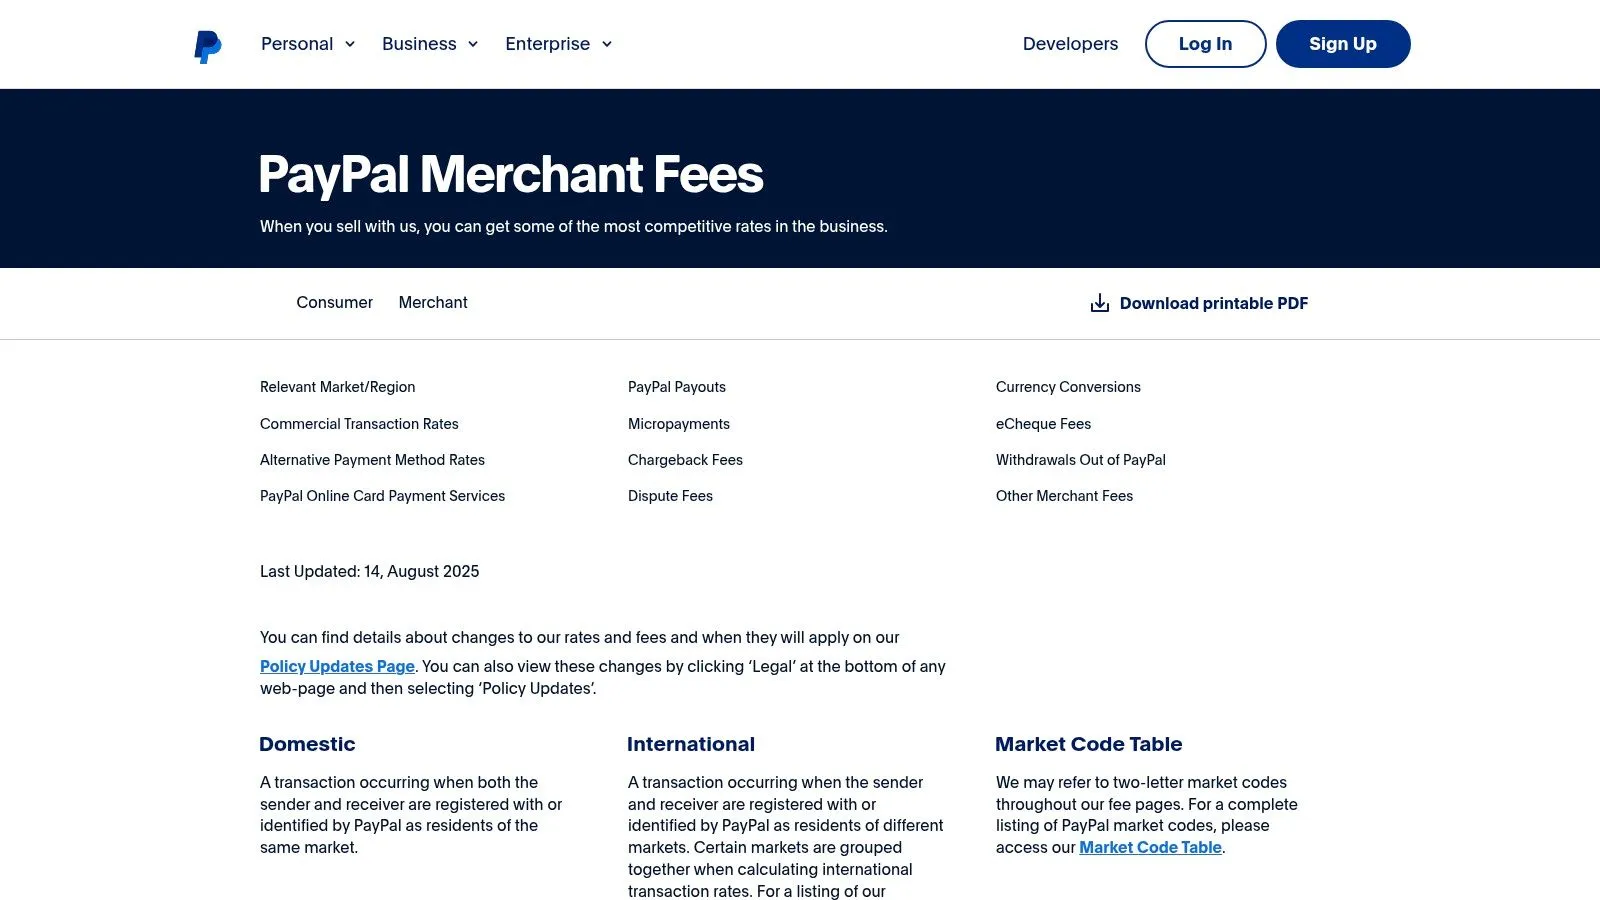Viewport: 1600px width, 900px height.
Task: Open the Policy Updates Page link
Action: click(337, 666)
